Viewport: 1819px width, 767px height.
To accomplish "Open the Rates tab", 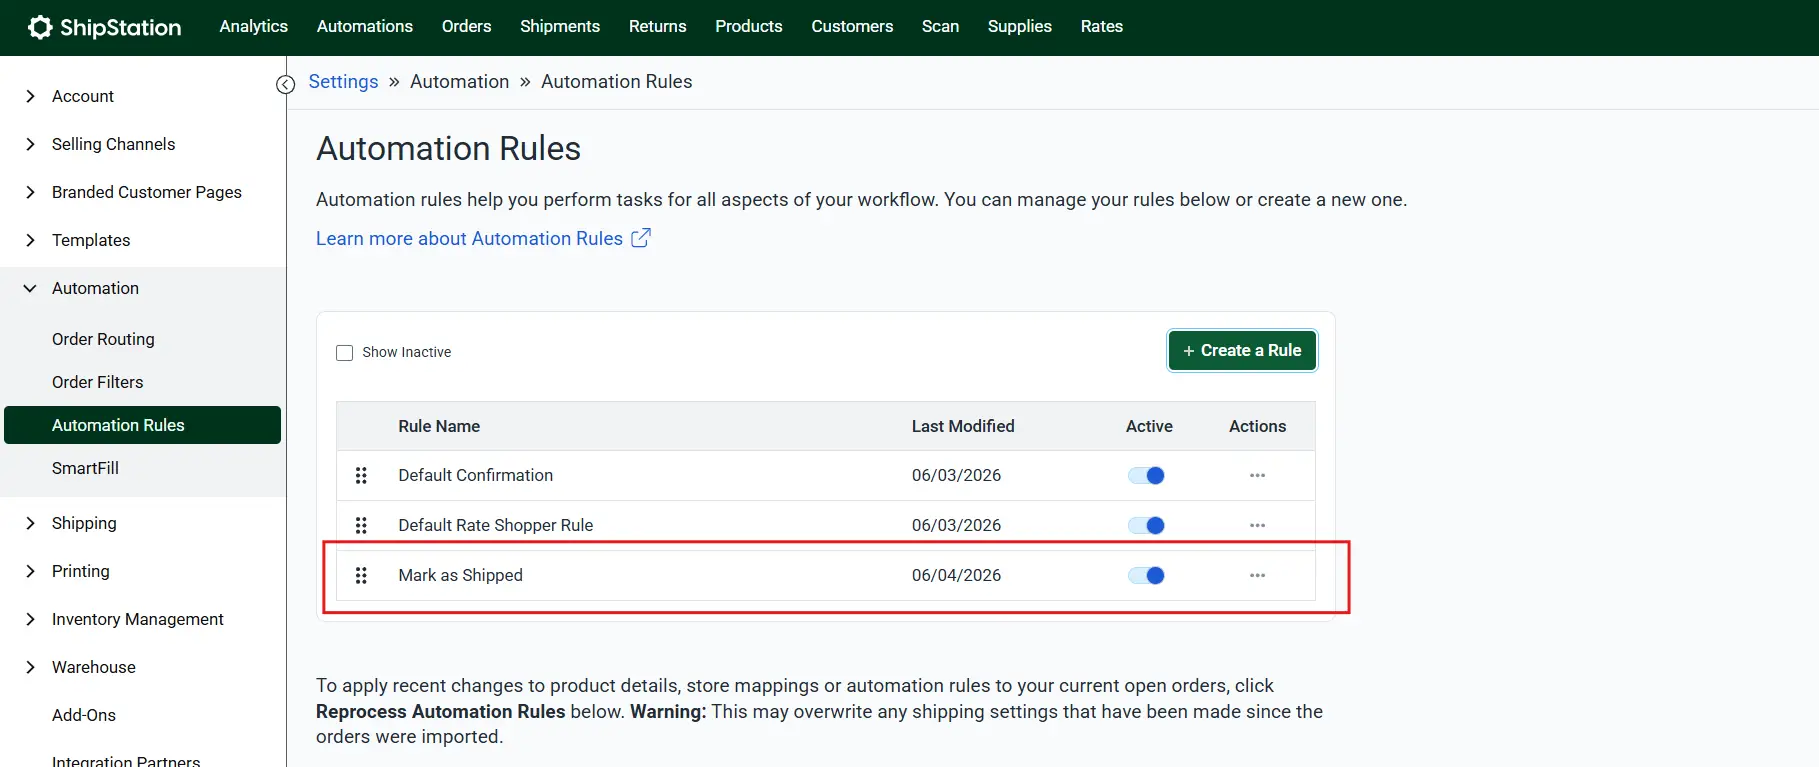I will (1102, 27).
